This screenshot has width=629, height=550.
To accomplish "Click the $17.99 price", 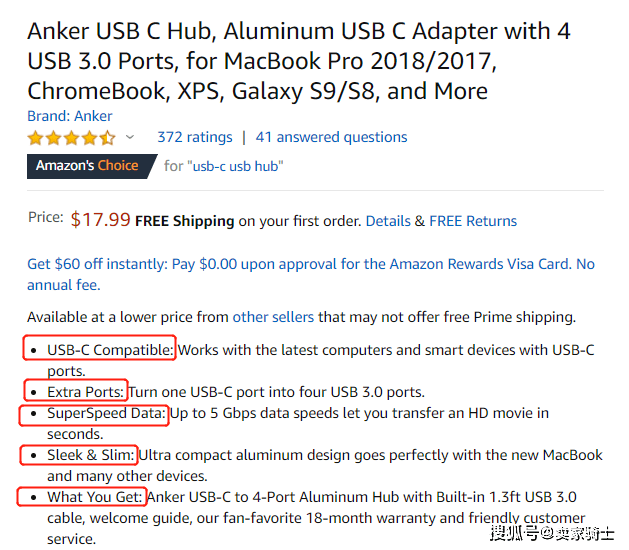I will (100, 220).
